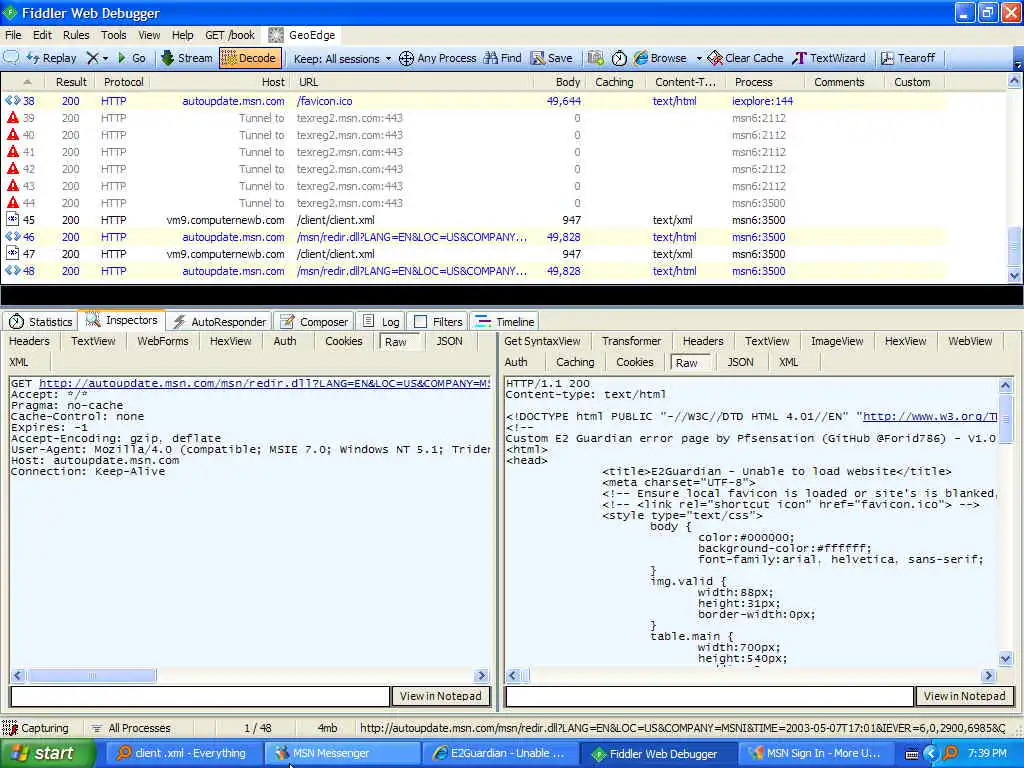Select session 45 client.xml row

point(472,220)
